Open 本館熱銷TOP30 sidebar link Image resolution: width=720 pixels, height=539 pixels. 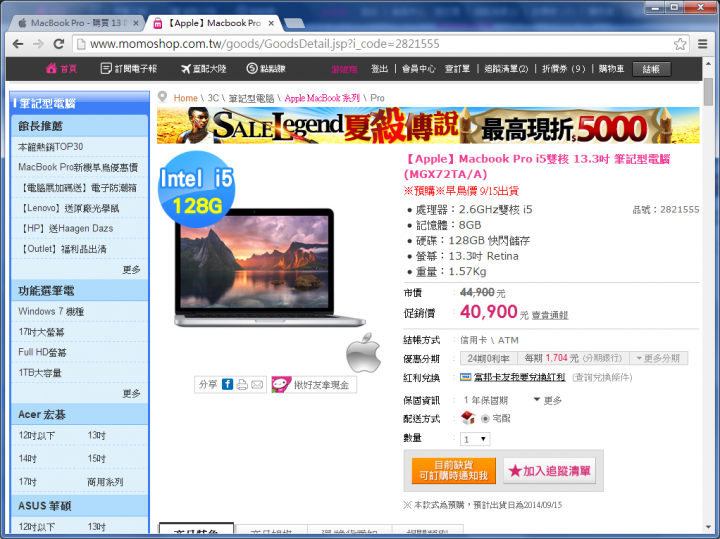coord(51,147)
